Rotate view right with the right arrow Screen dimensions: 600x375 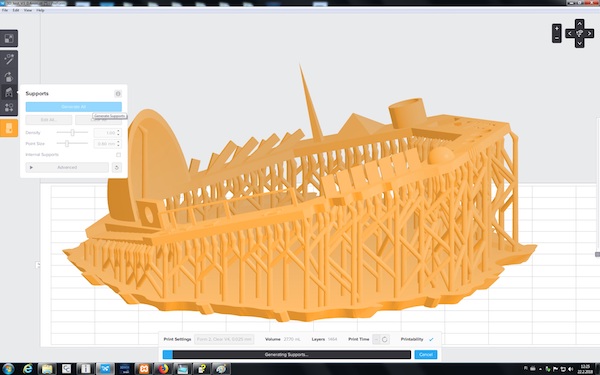point(589,34)
